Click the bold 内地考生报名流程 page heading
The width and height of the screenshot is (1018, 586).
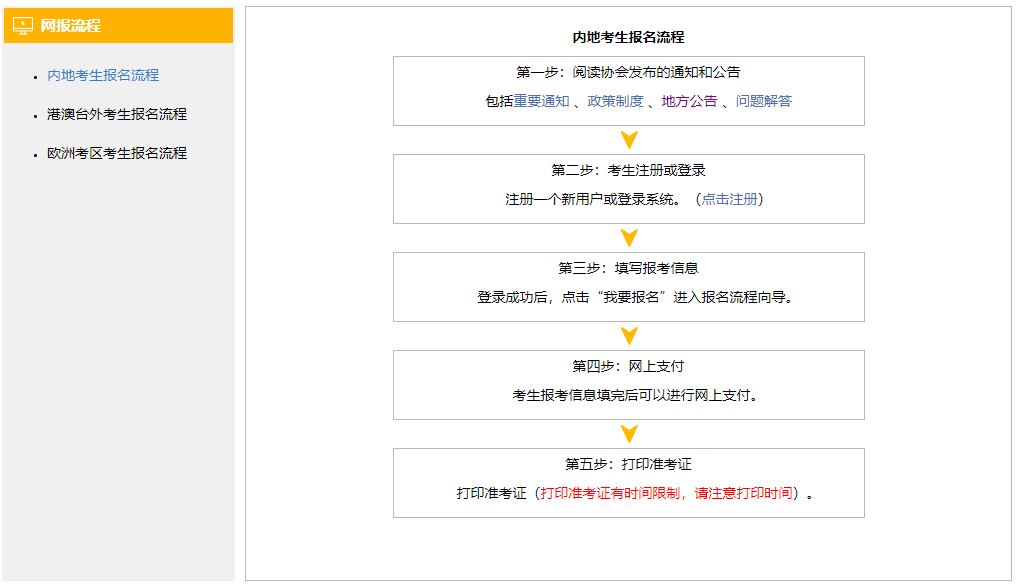(628, 37)
